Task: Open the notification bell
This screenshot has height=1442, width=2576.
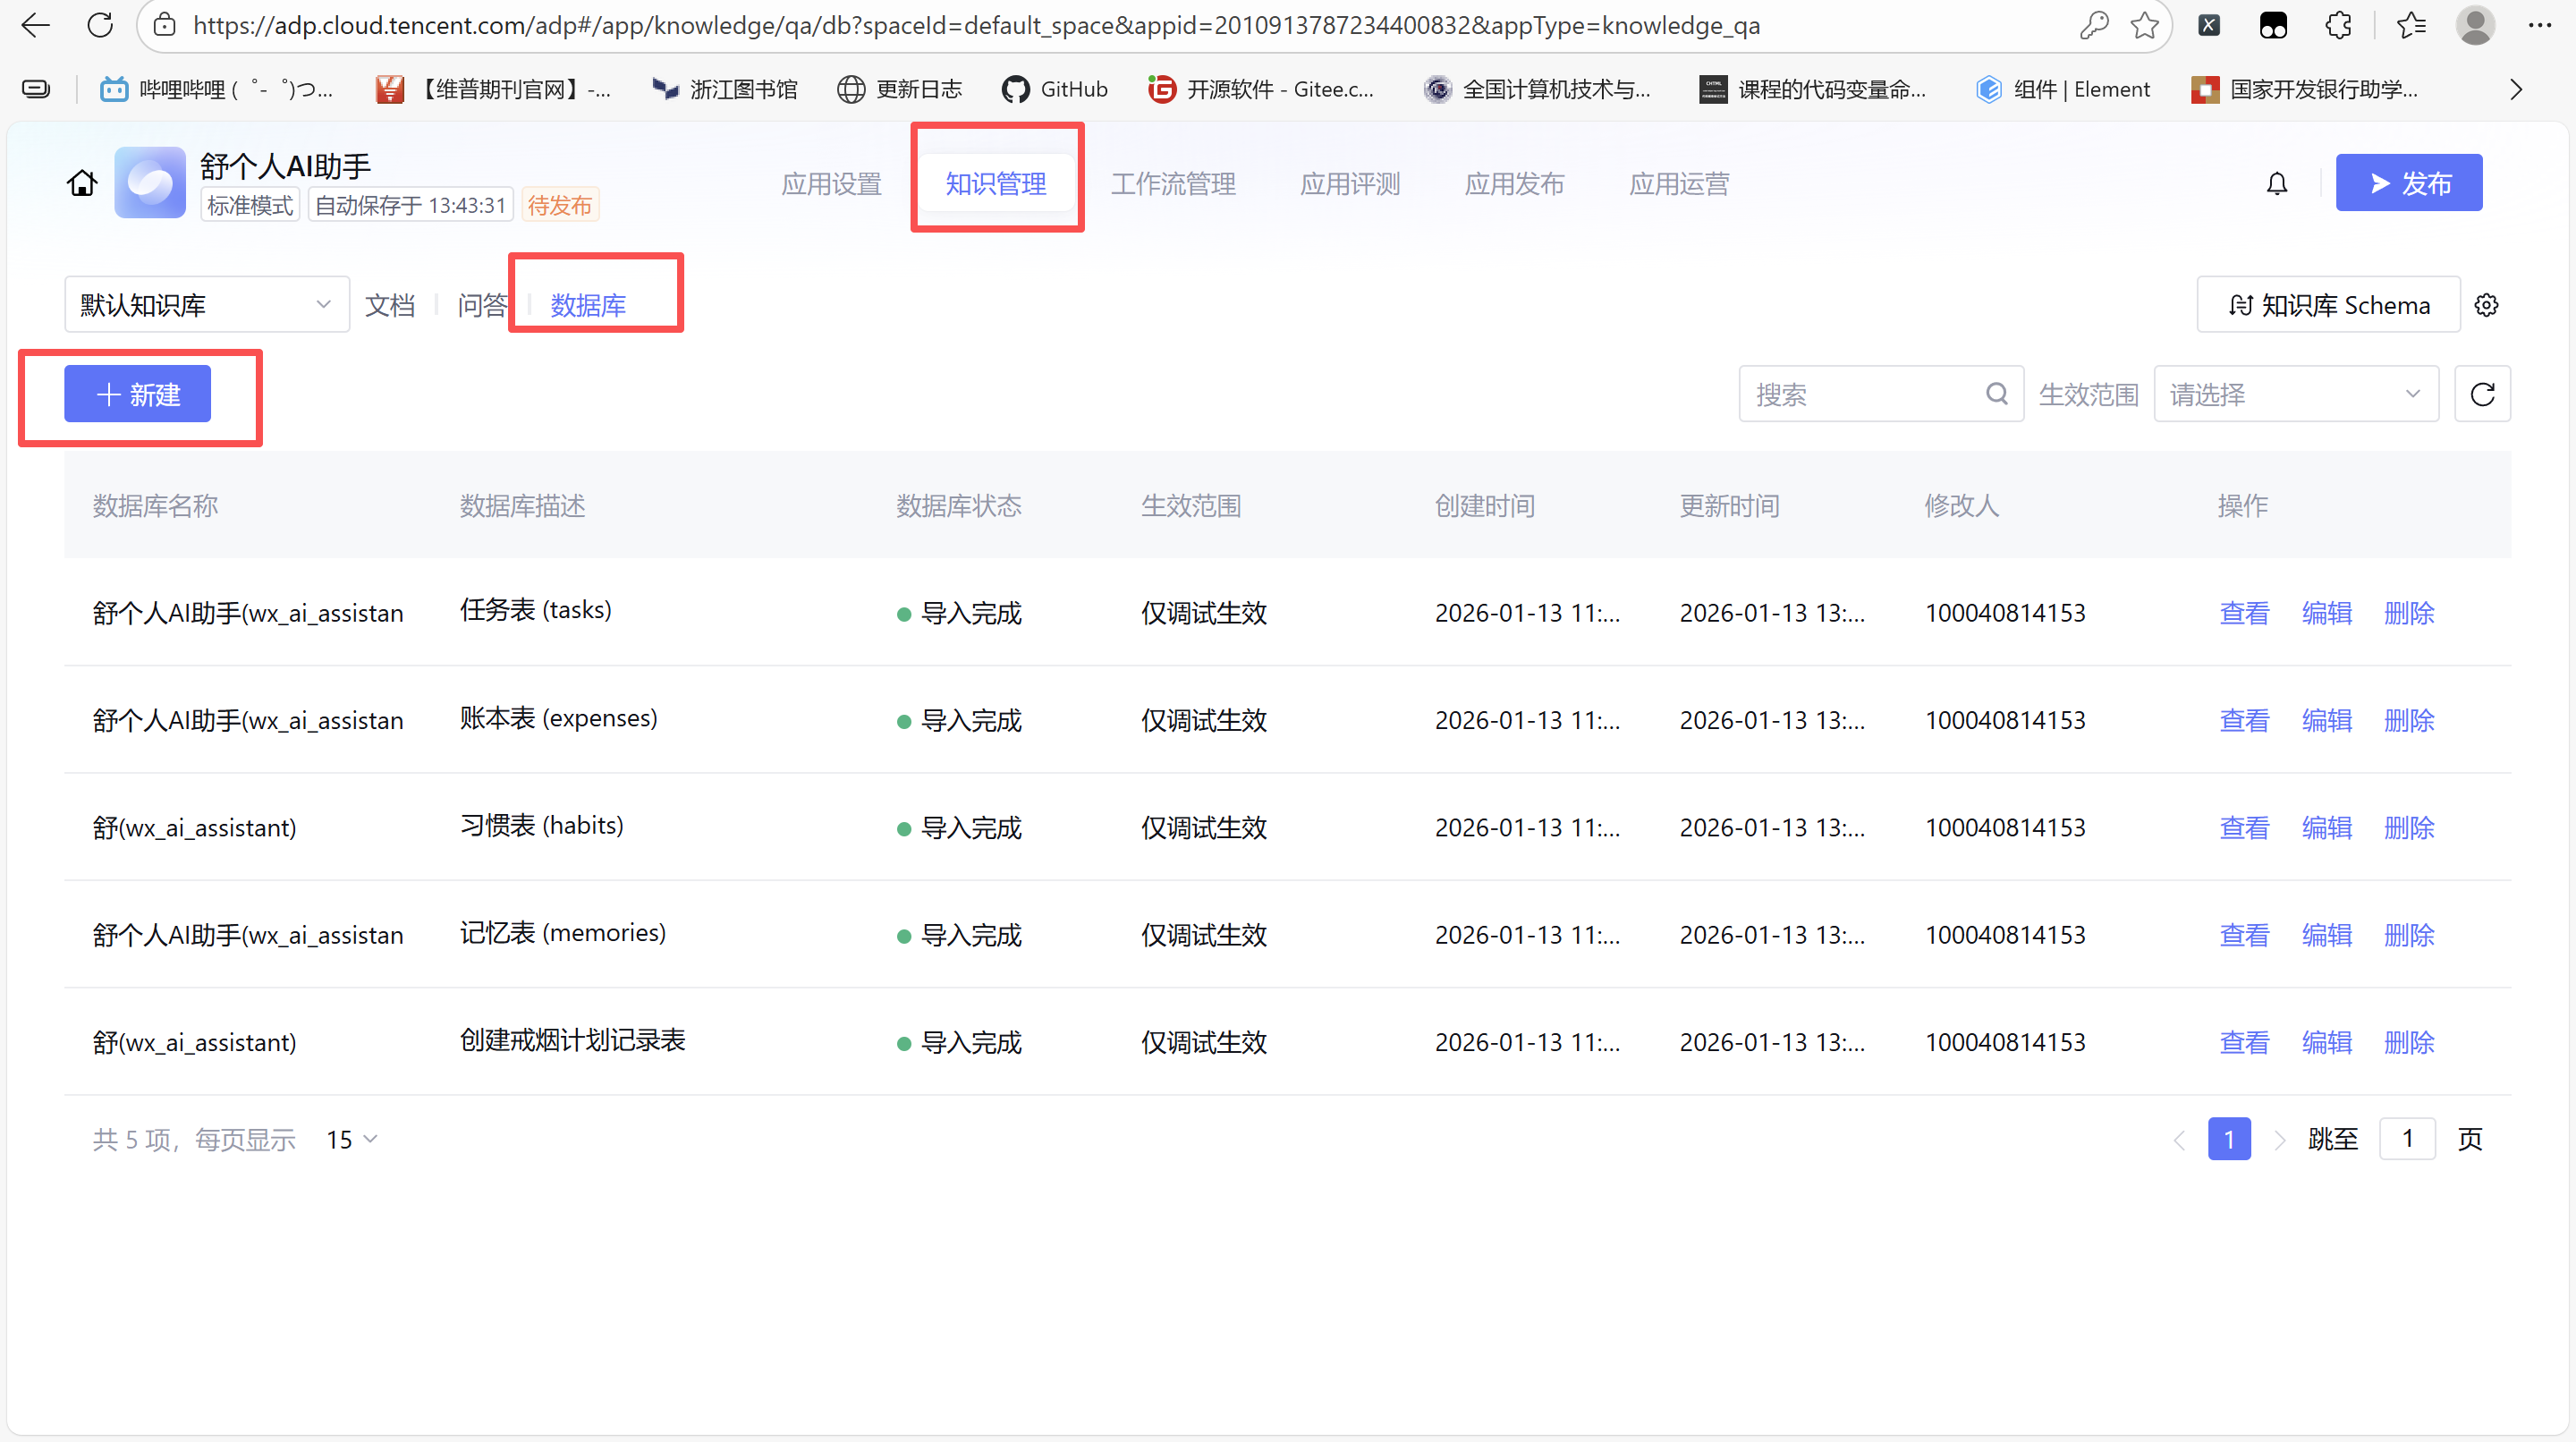Action: tap(2277, 183)
